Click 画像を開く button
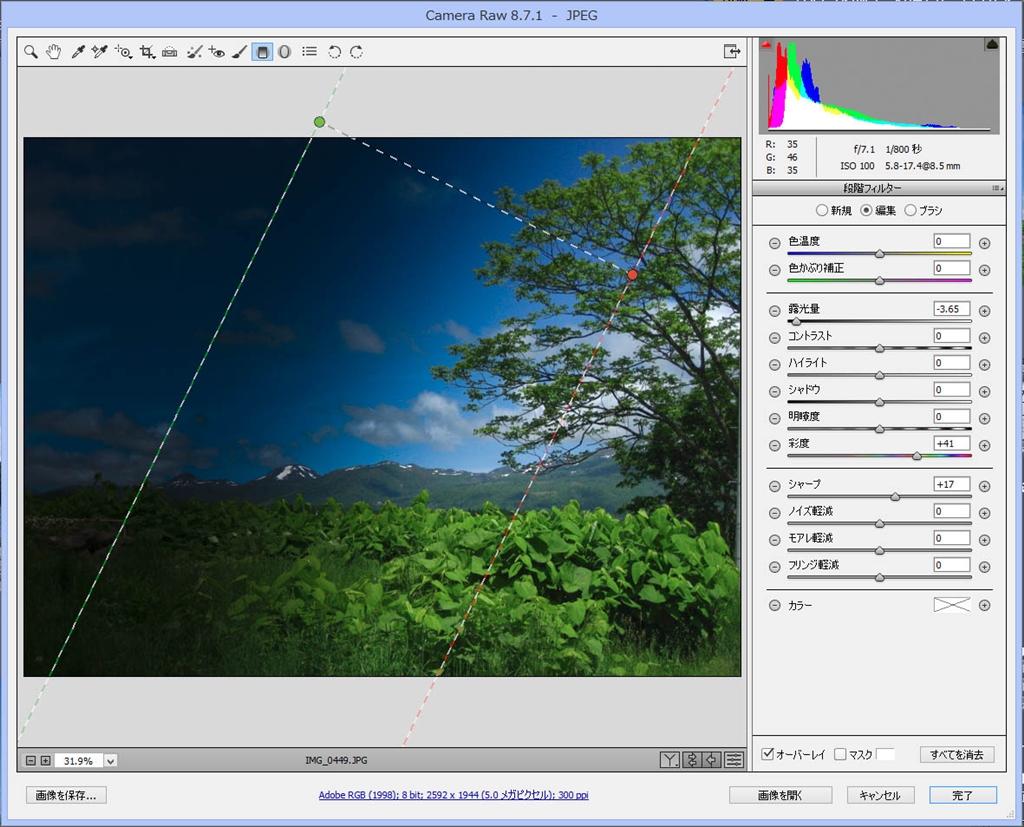Screen dimensions: 1024x827 tap(780, 795)
